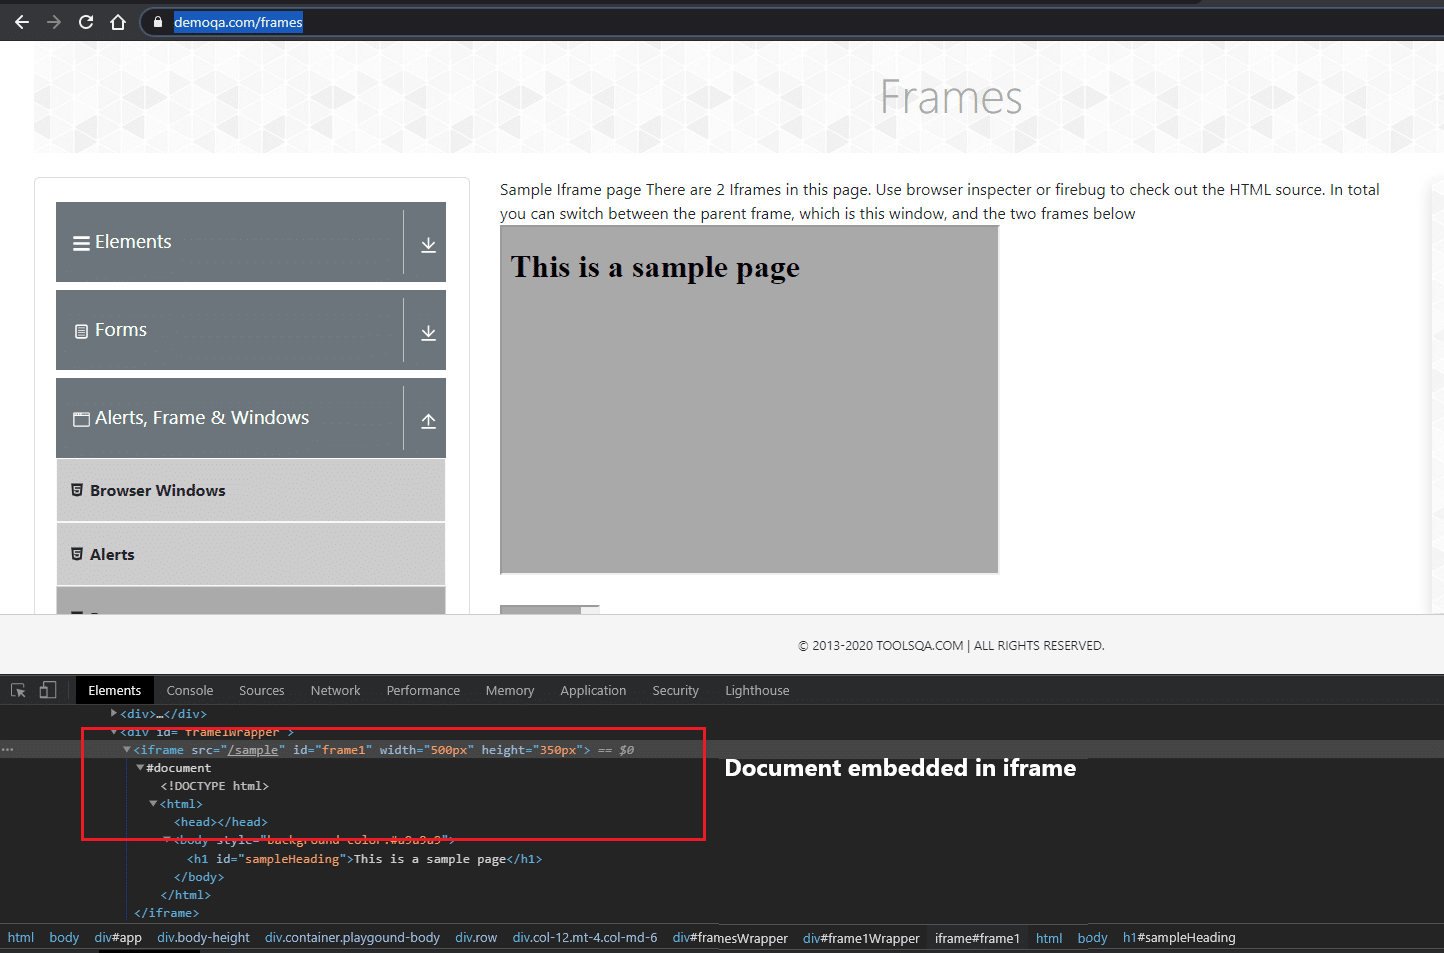Click the h1#sampleHeading breadcrumb
Screen dimensions: 1444x953
[1179, 937]
